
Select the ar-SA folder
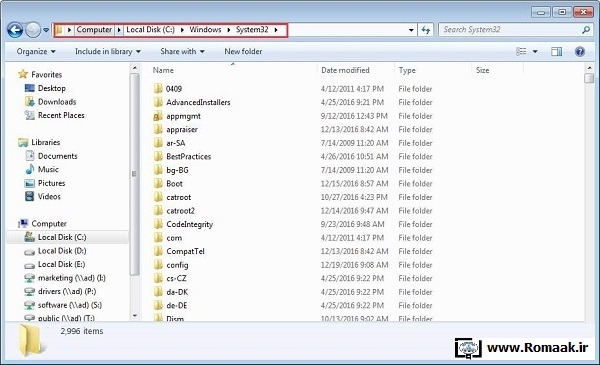click(x=176, y=143)
